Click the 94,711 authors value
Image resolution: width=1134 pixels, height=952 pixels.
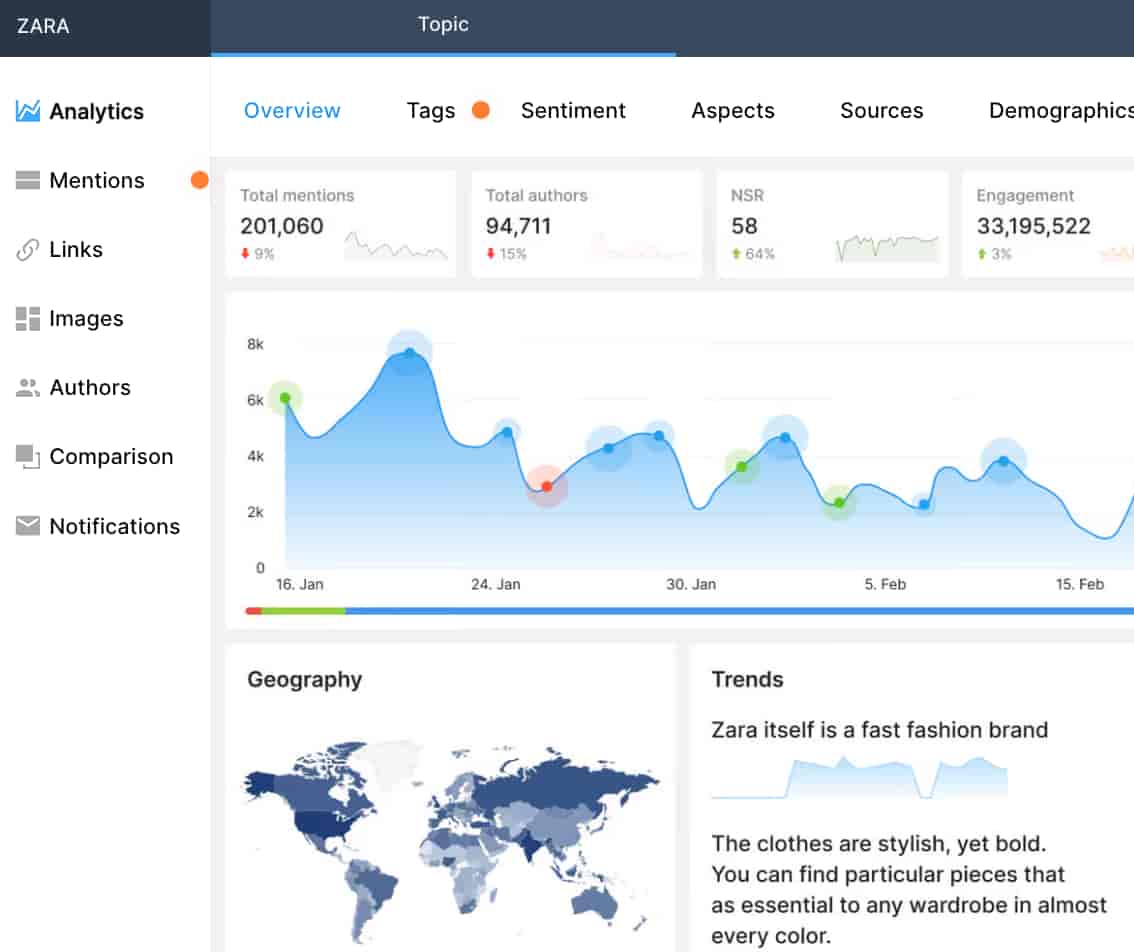click(519, 226)
